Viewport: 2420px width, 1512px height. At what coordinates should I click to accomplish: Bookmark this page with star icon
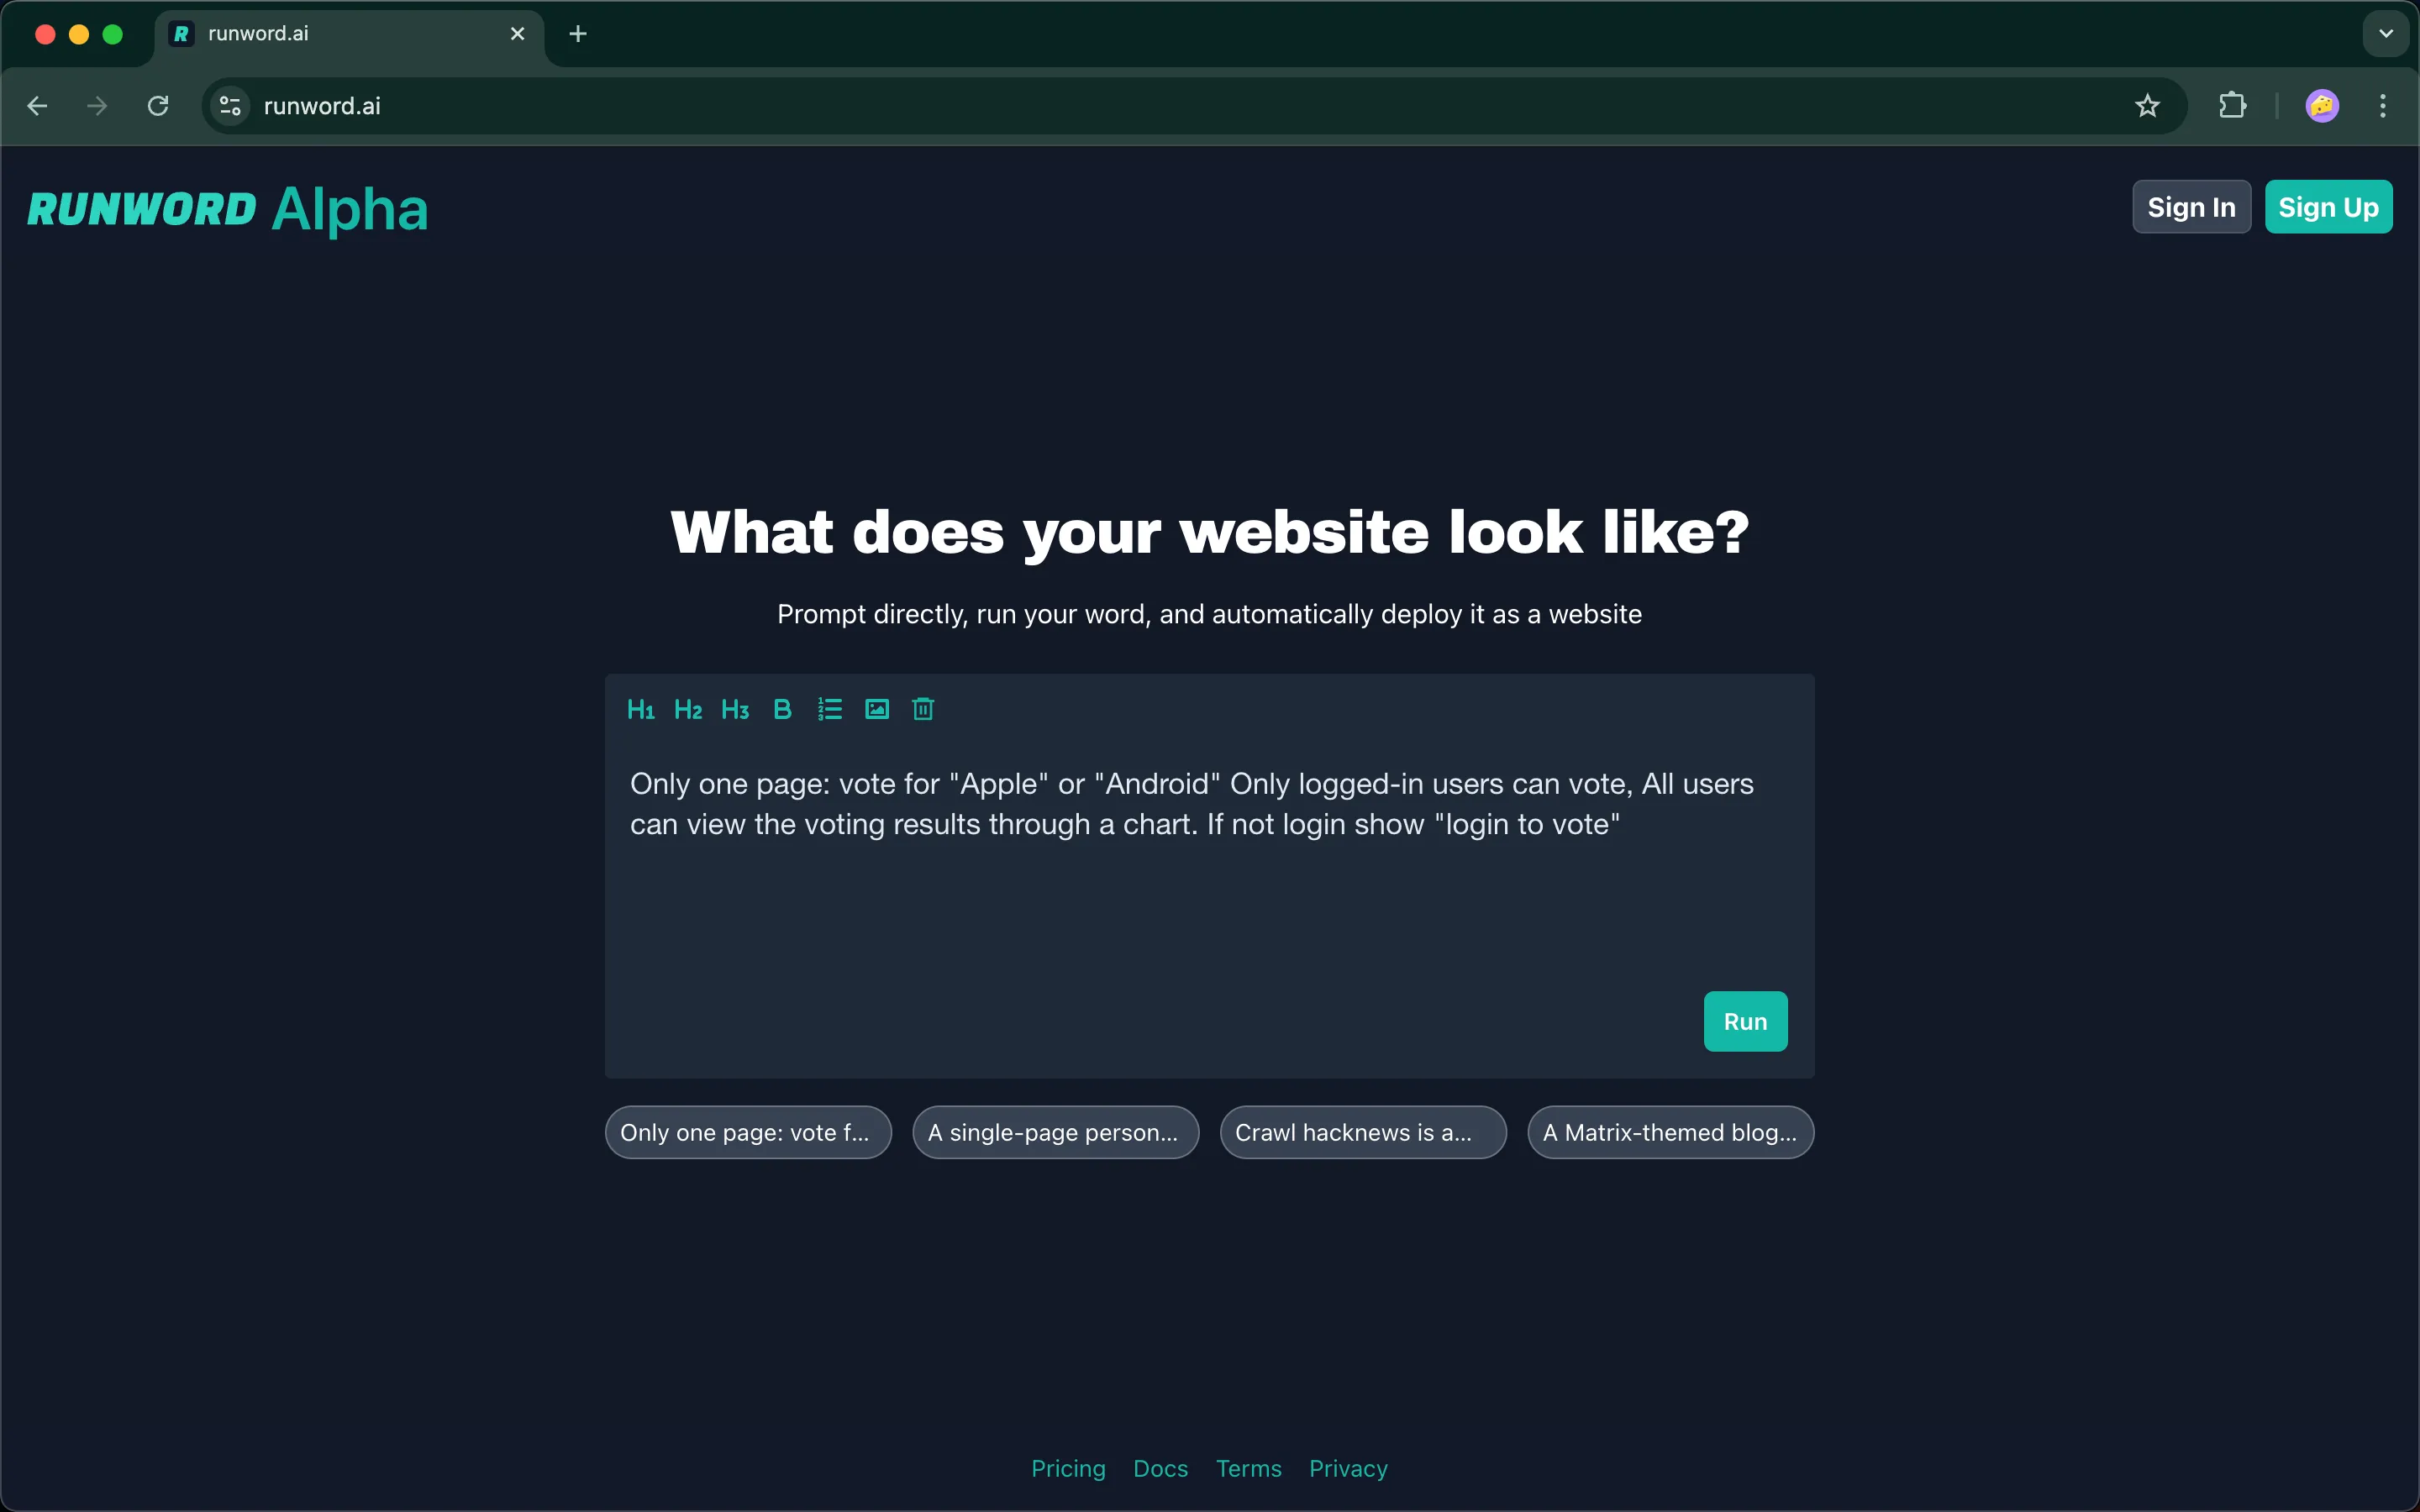pyautogui.click(x=2147, y=106)
